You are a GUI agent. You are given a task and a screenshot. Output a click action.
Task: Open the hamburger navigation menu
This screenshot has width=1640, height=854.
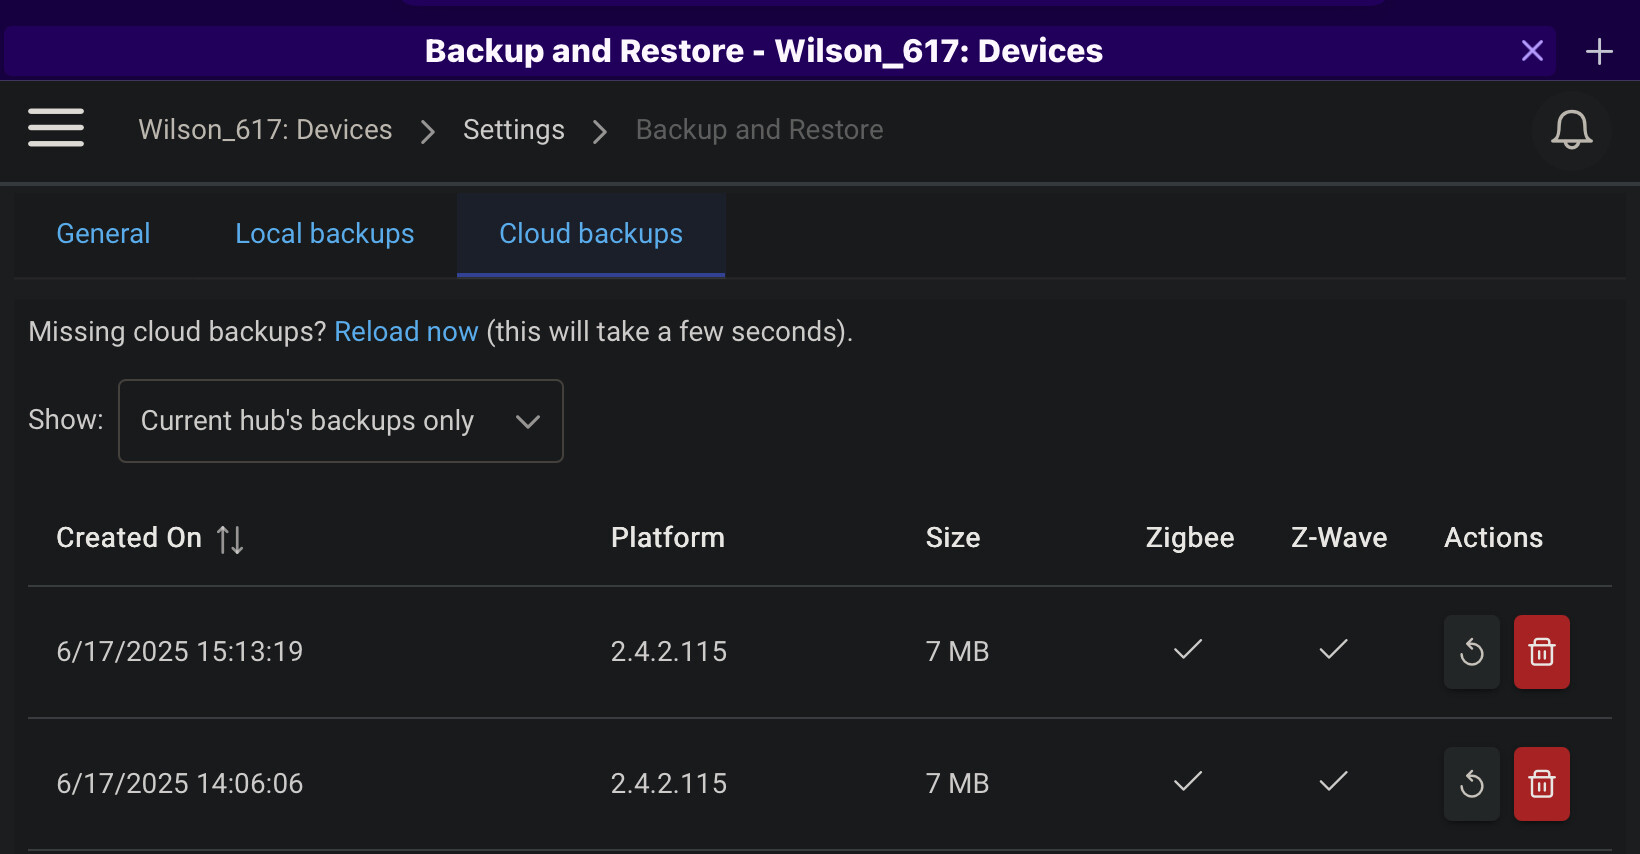(56, 129)
